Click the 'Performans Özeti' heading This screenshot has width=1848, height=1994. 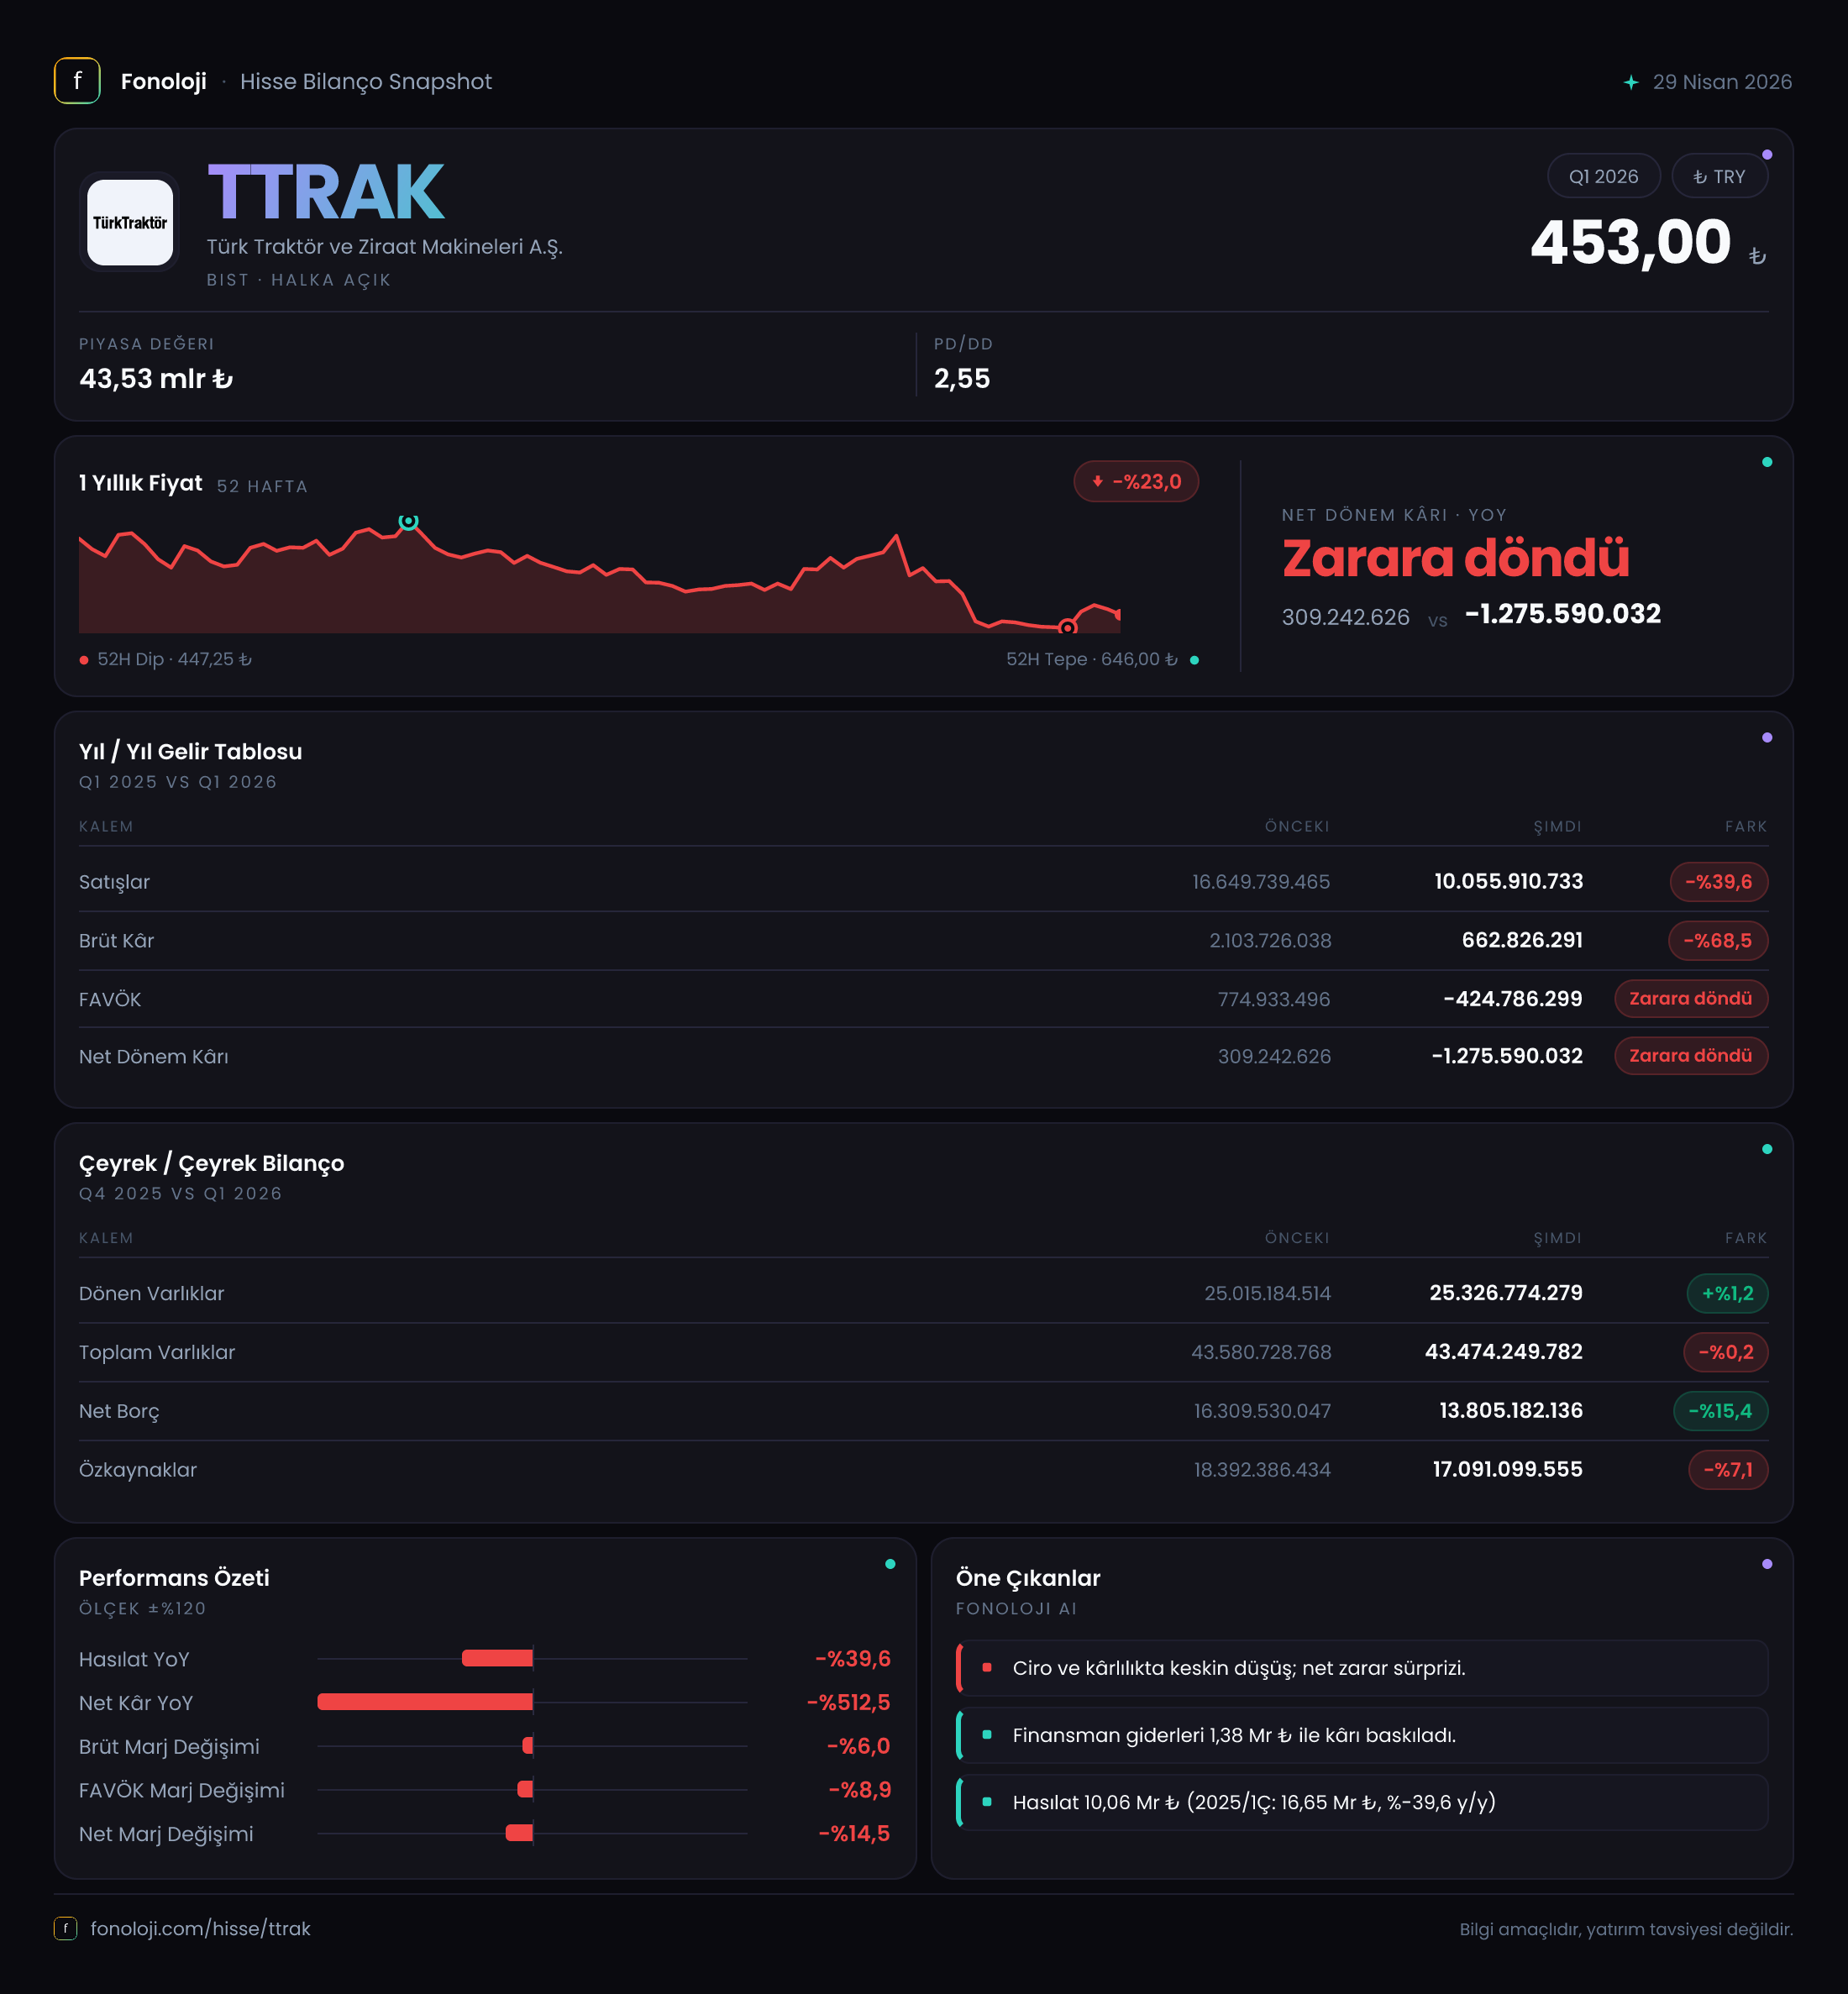[174, 1577]
